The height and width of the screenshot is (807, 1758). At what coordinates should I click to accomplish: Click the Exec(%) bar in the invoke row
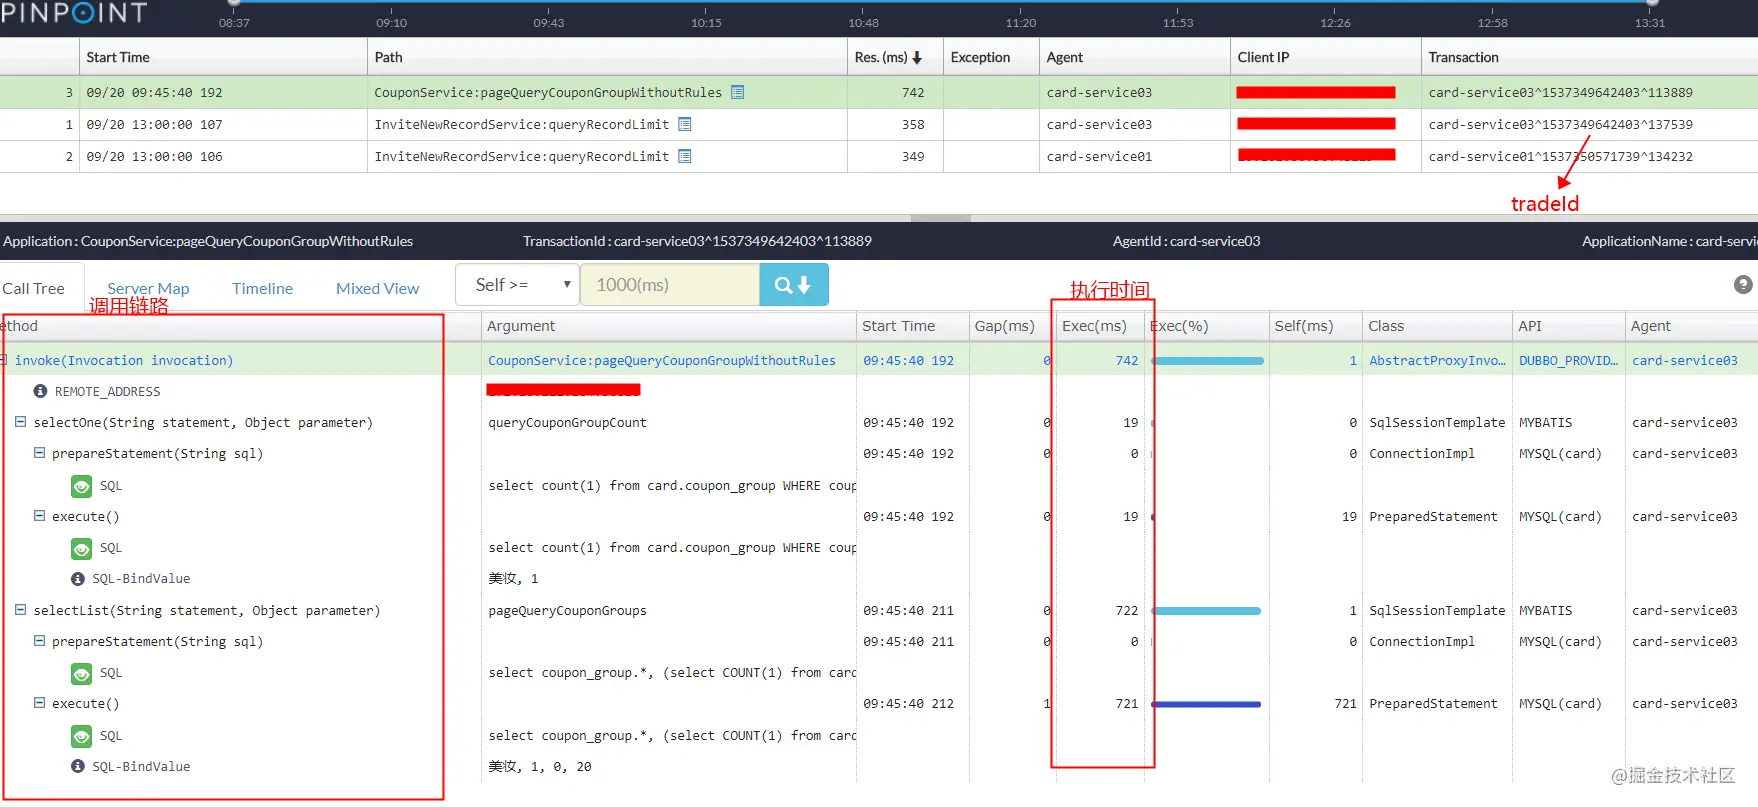pos(1208,360)
